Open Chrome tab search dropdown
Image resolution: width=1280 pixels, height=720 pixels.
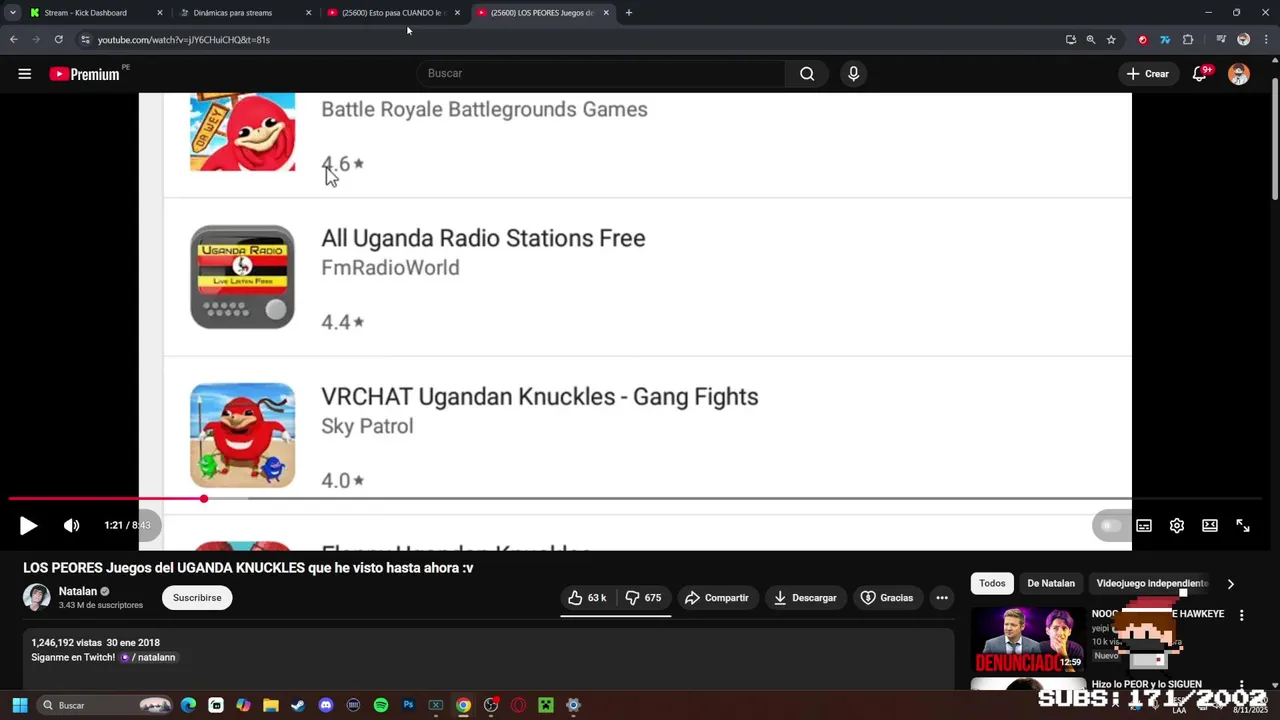12,13
